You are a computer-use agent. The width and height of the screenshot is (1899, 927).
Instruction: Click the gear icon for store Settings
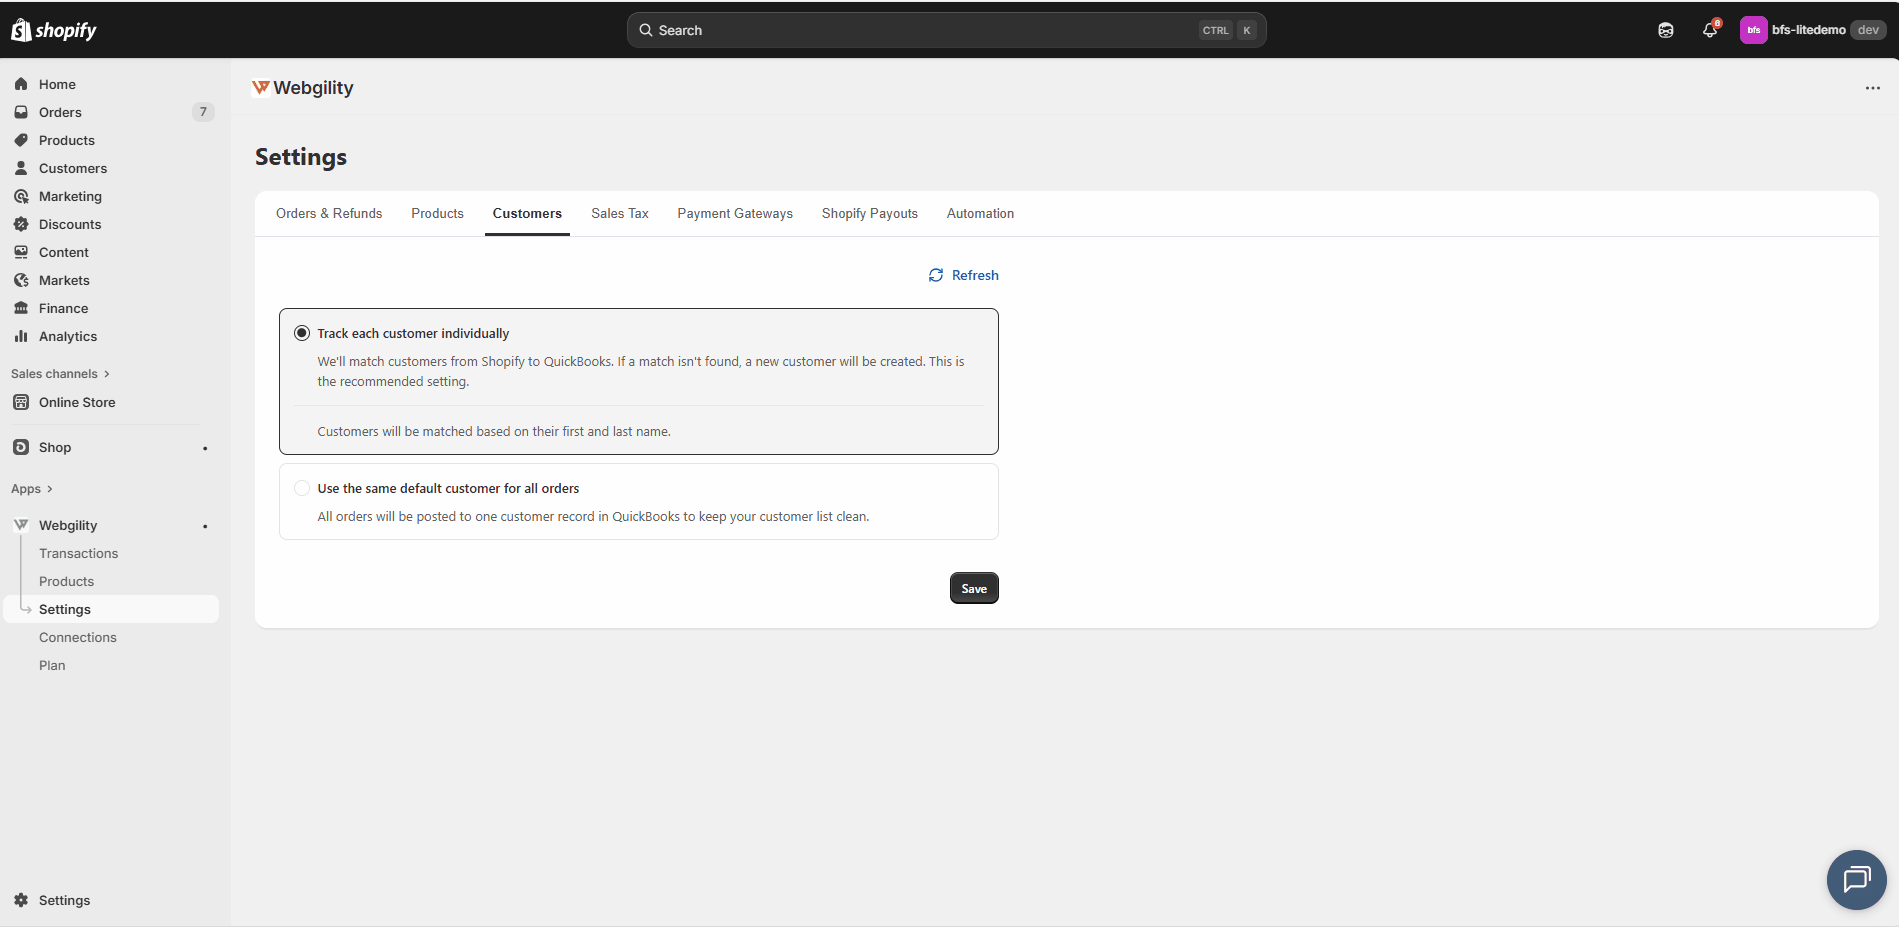21,900
